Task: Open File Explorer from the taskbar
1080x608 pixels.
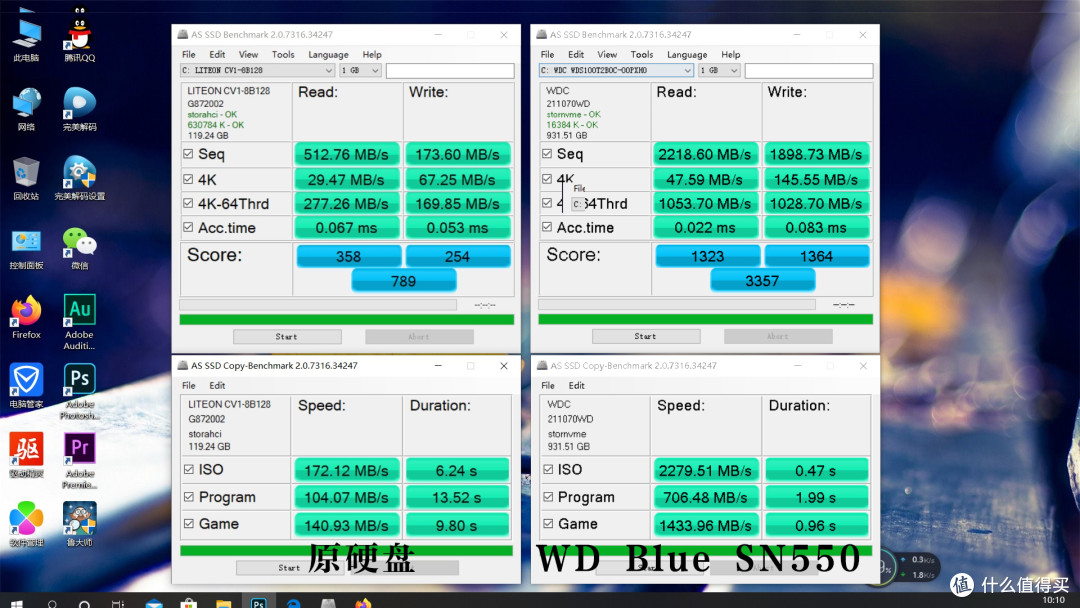Action: 223,603
